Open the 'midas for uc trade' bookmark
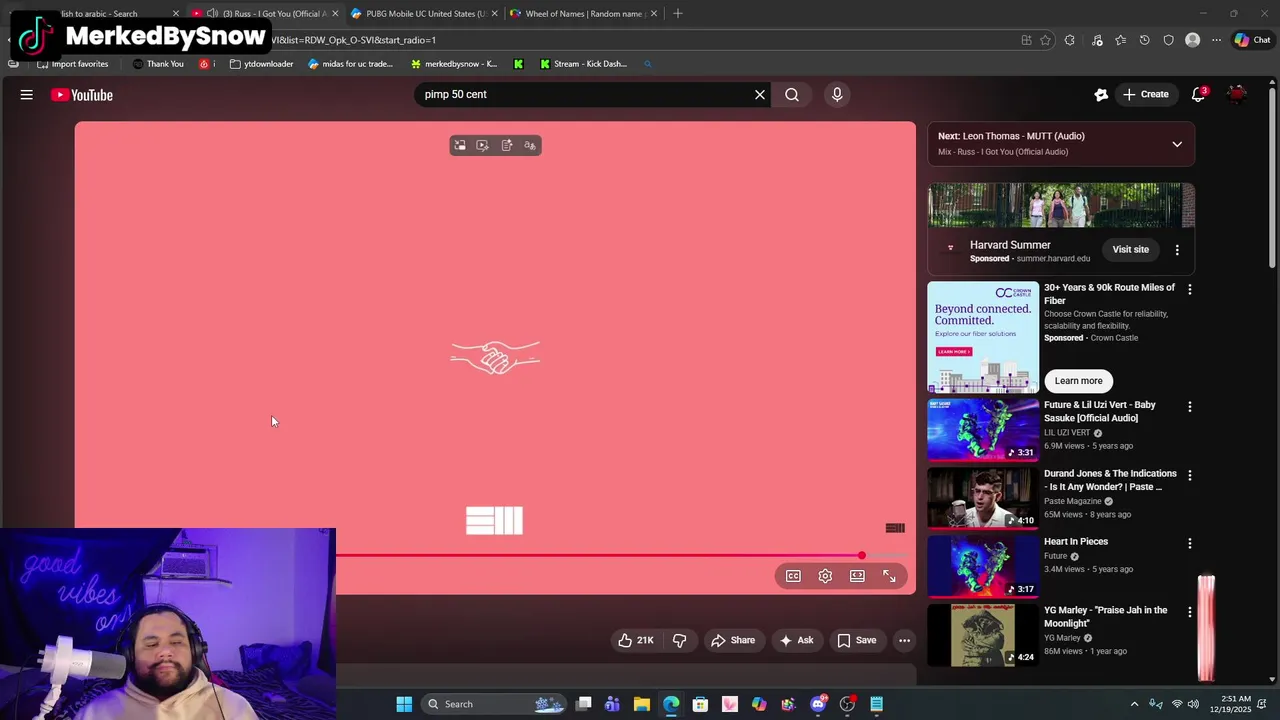Screen dimensions: 1280x720 [x=350, y=64]
